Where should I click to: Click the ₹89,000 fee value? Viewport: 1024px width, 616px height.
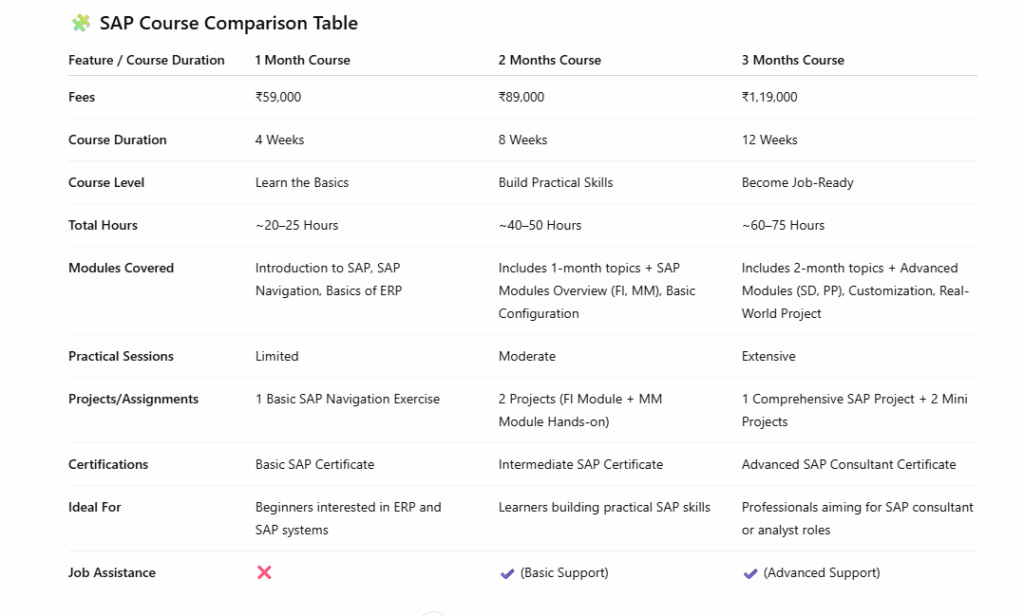521,97
